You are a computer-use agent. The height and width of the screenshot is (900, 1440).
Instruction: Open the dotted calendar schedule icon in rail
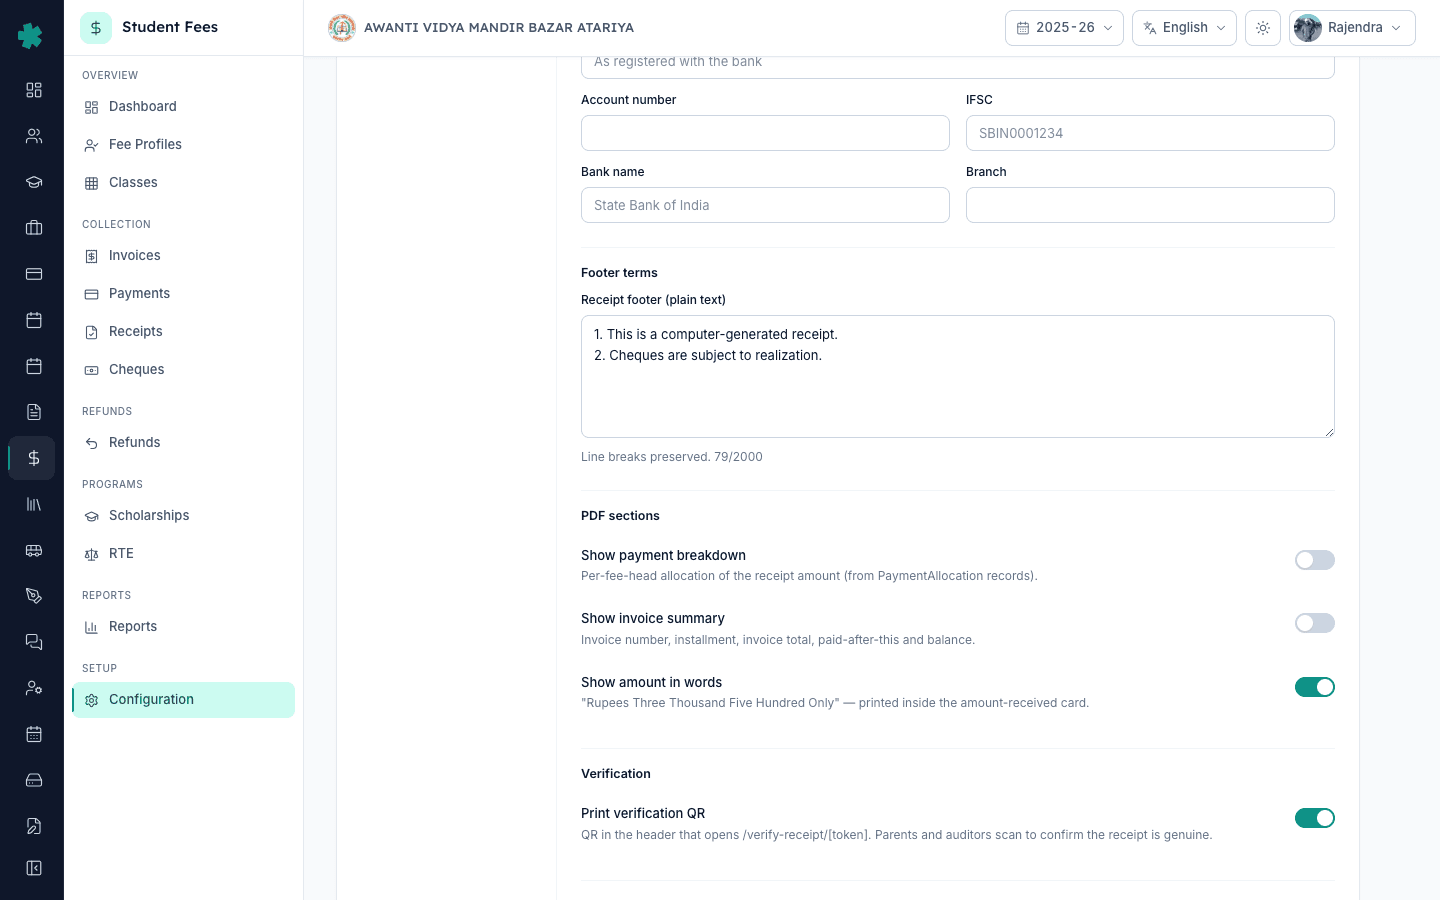coord(34,734)
